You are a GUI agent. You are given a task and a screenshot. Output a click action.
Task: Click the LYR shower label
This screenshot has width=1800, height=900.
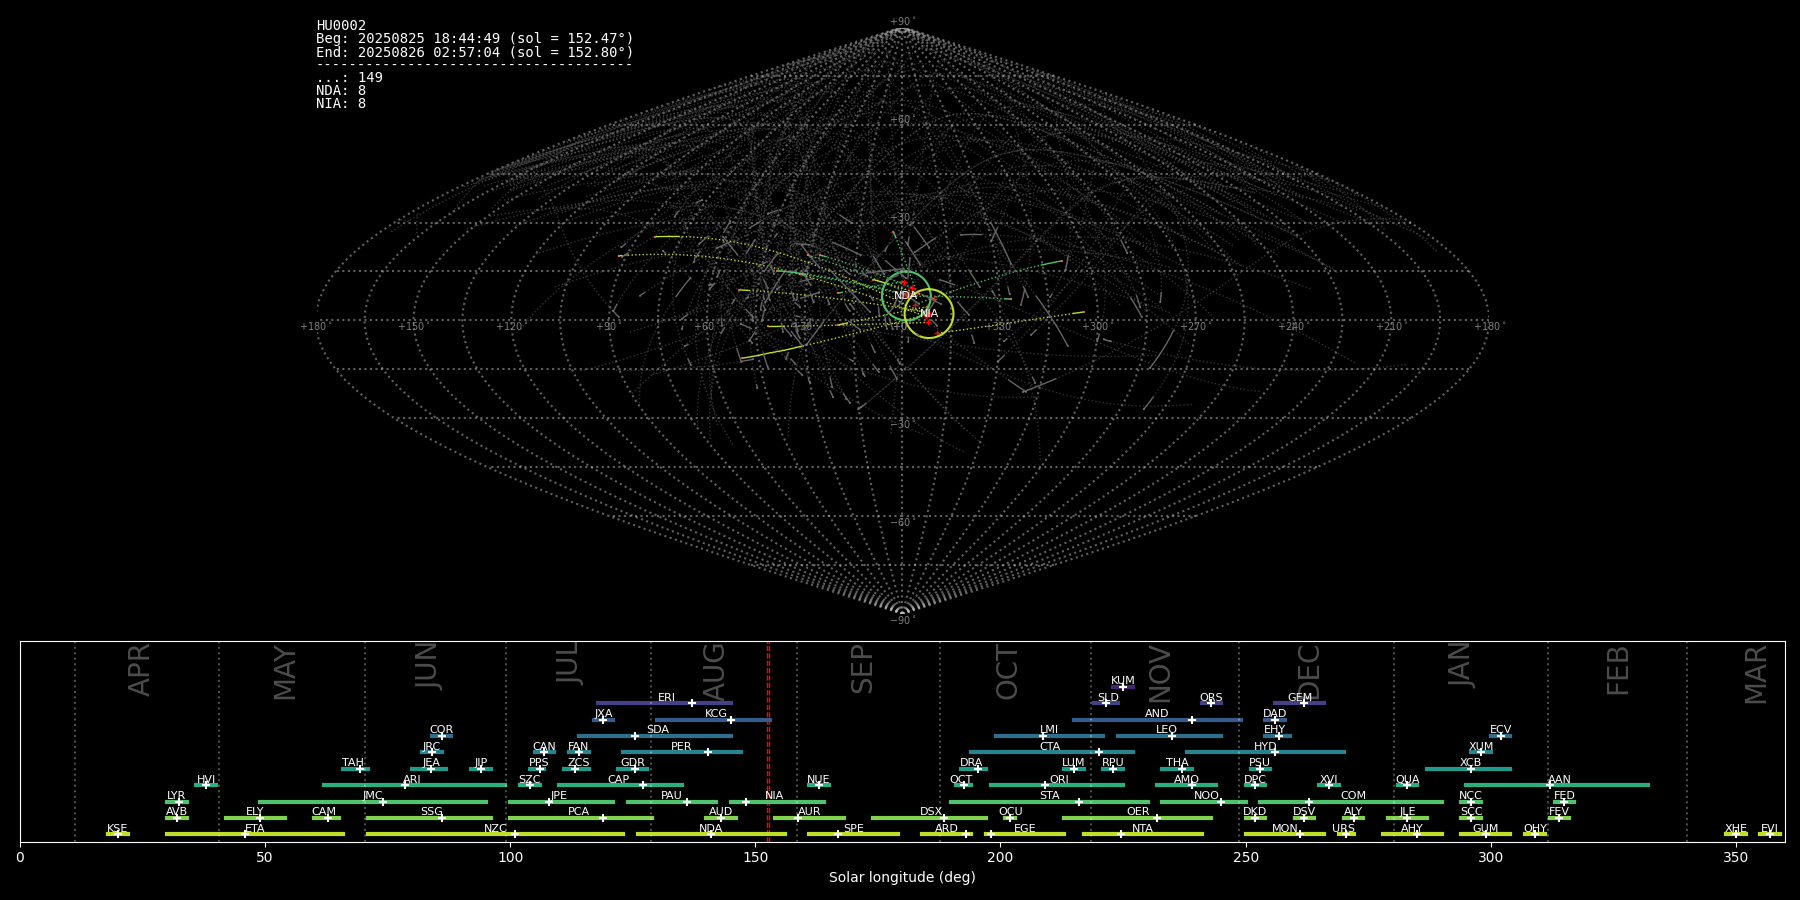click(176, 796)
